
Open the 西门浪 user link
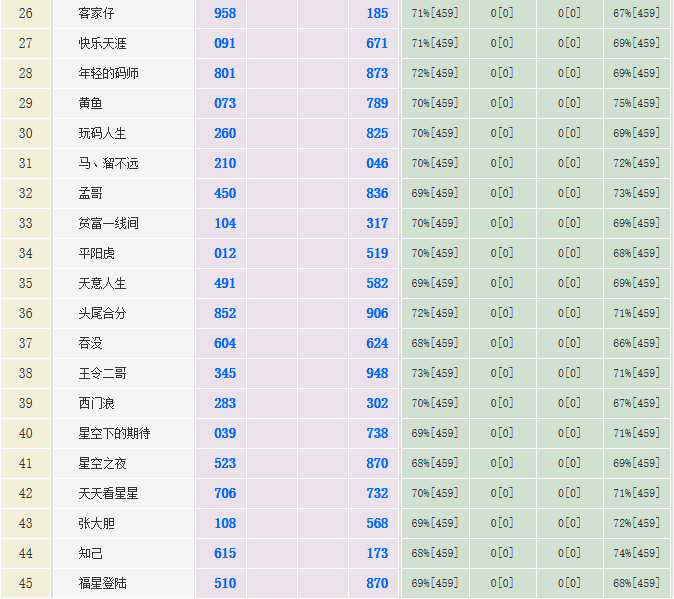(x=97, y=403)
